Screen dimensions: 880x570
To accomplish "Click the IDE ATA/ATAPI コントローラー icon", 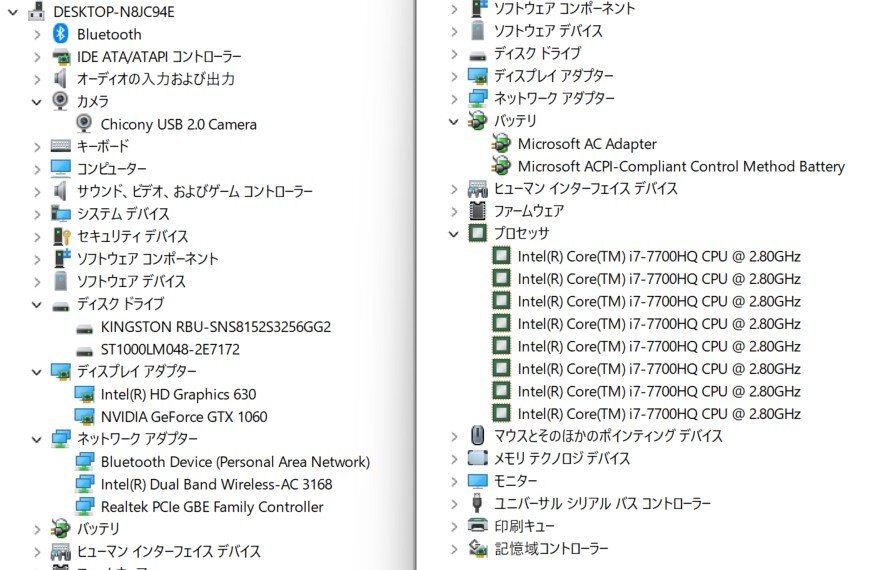I will pyautogui.click(x=61, y=56).
